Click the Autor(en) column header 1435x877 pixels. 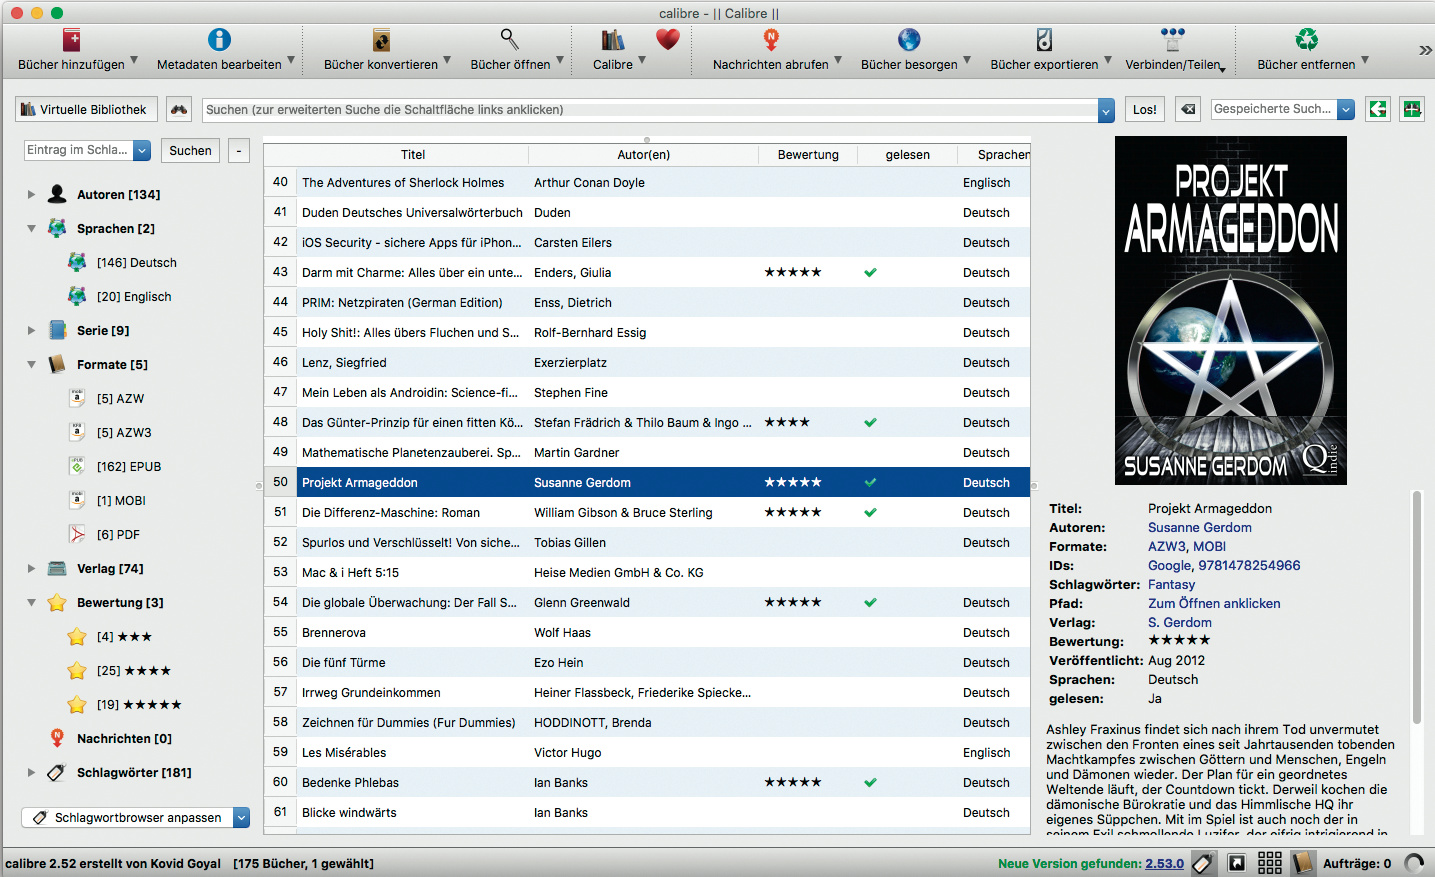643,155
